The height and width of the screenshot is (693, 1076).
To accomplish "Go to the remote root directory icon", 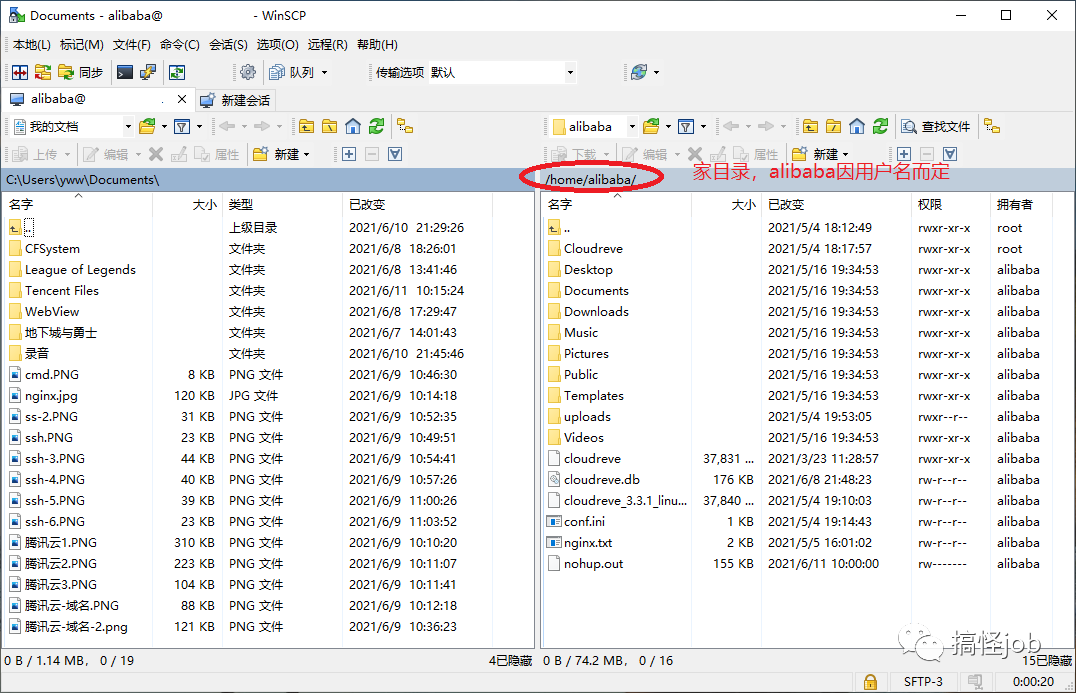I will coord(833,126).
